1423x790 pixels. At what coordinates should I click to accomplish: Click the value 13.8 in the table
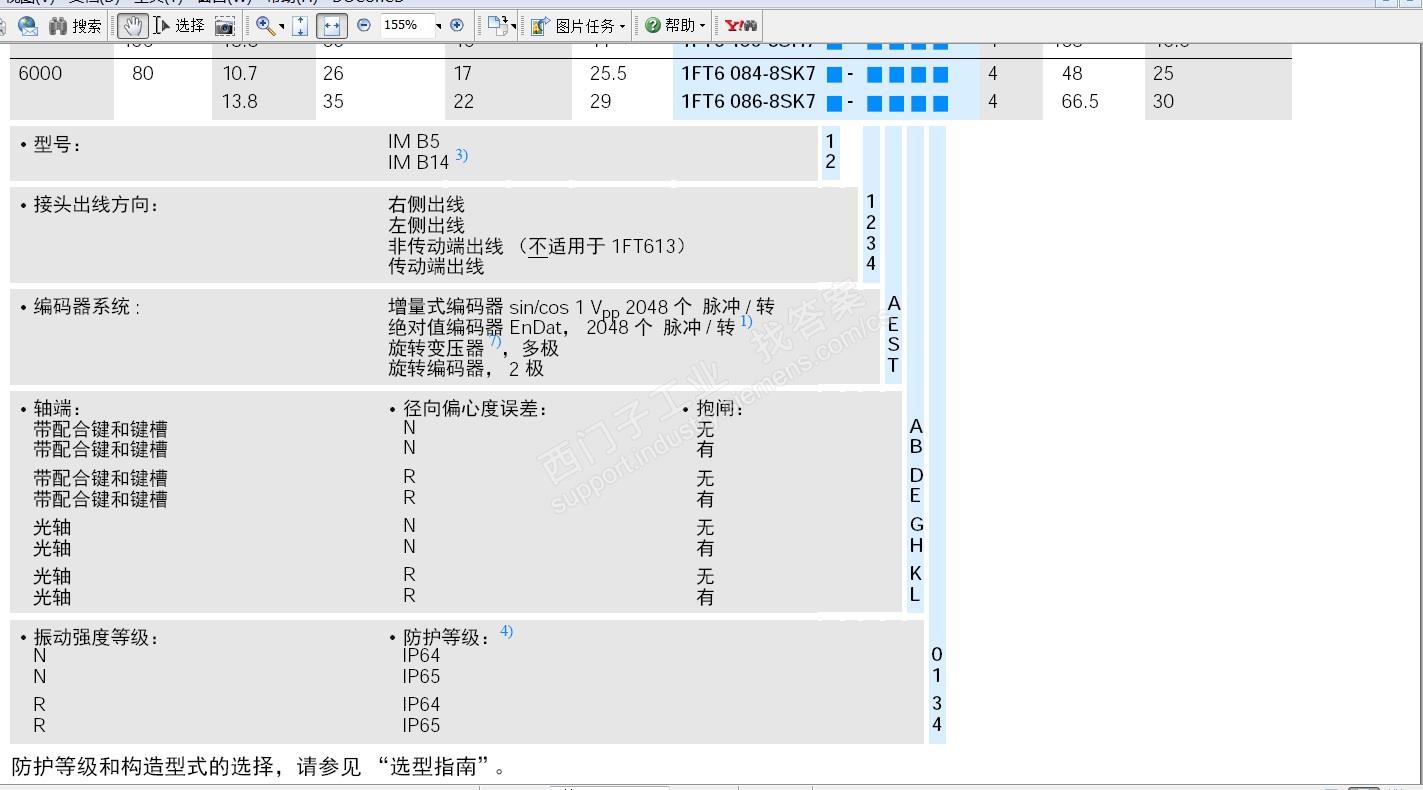pos(240,101)
